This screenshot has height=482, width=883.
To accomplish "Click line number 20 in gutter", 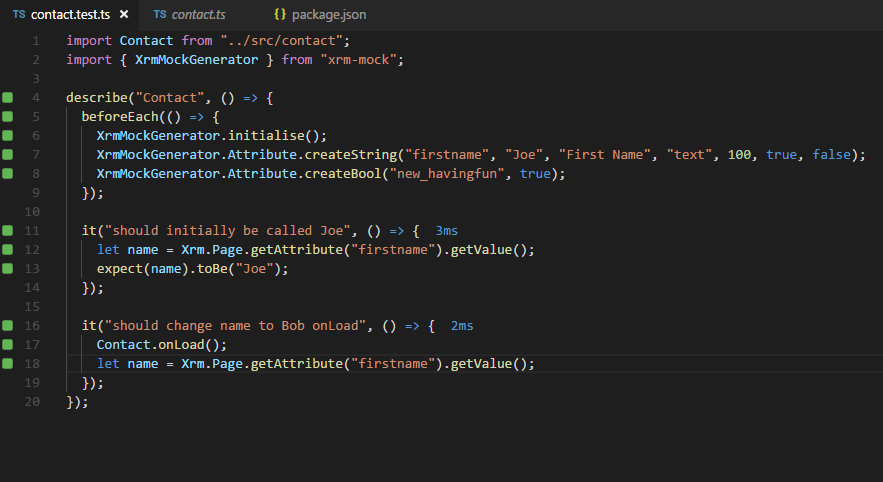I will [32, 401].
